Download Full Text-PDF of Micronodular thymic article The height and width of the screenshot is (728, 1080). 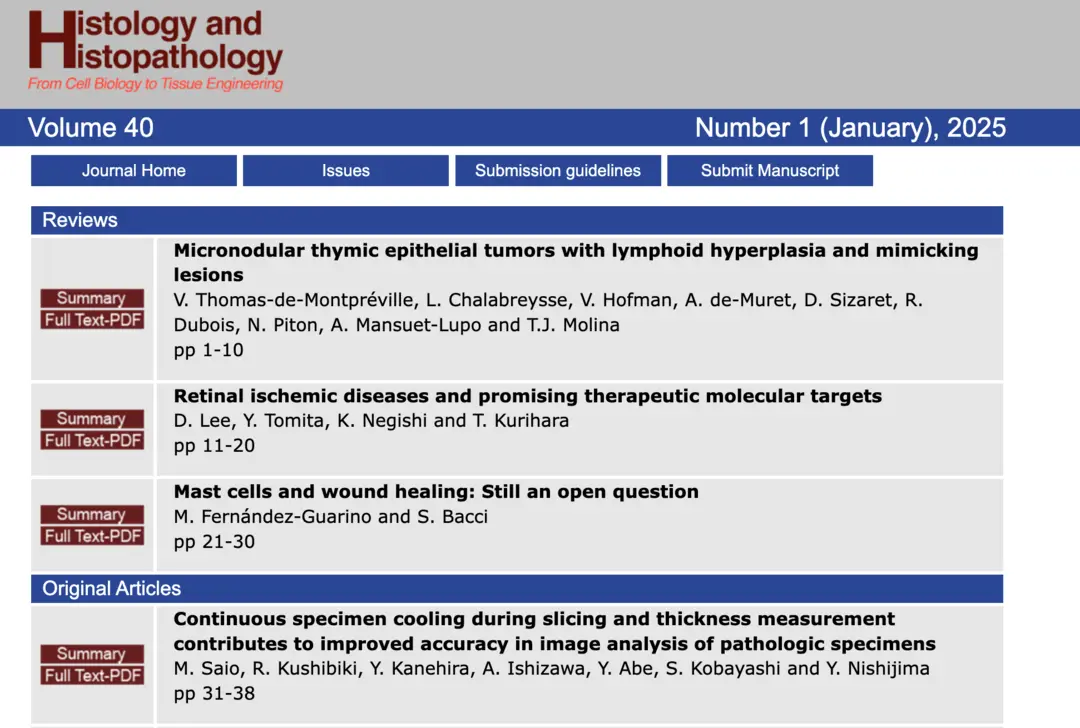[93, 320]
